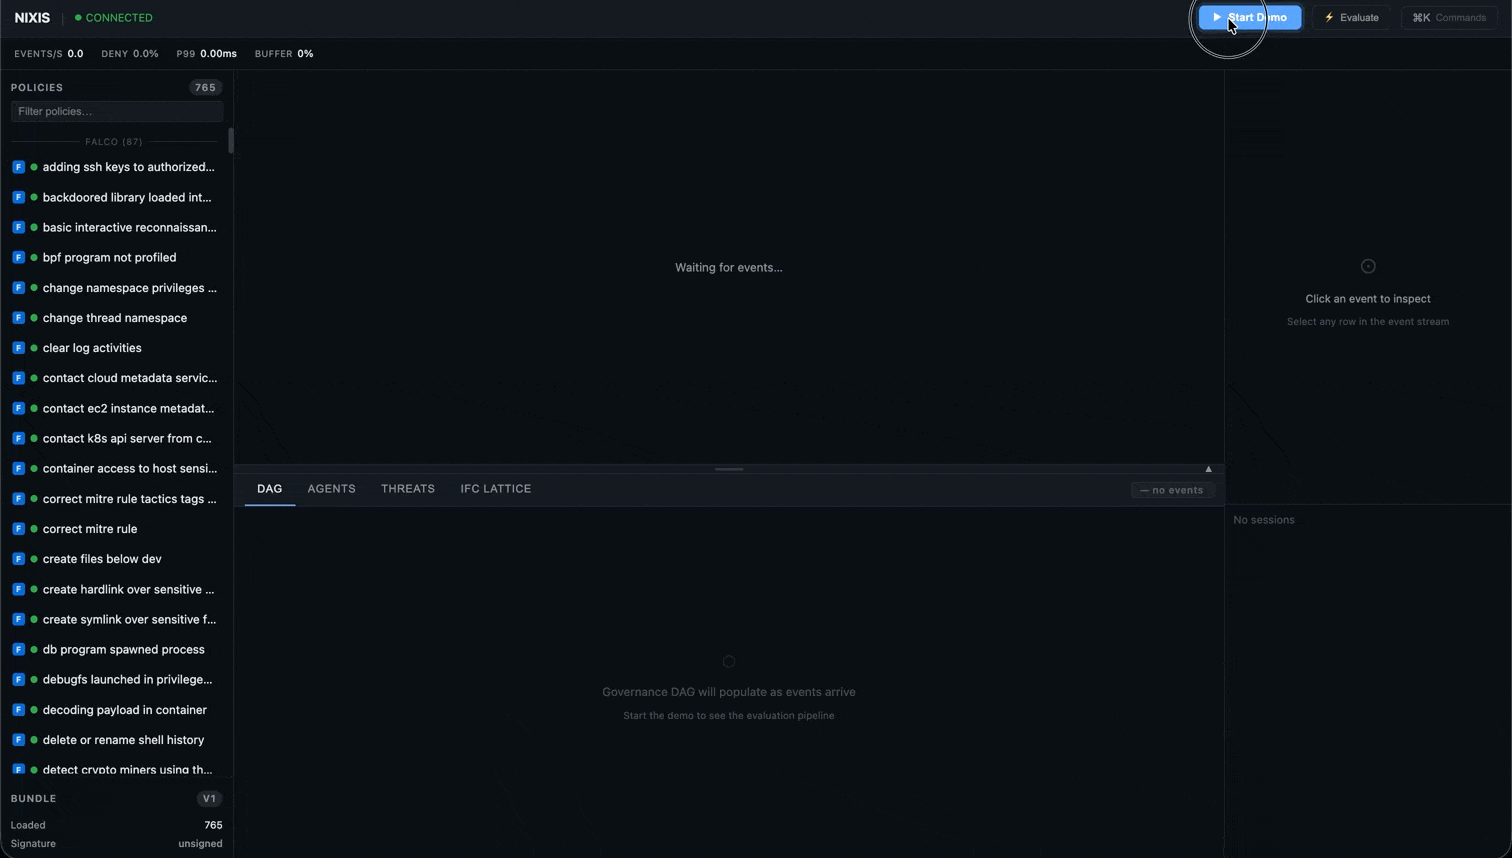Select policy 'change thread namespace'
Screen dimensions: 1512x858
coord(117,318)
